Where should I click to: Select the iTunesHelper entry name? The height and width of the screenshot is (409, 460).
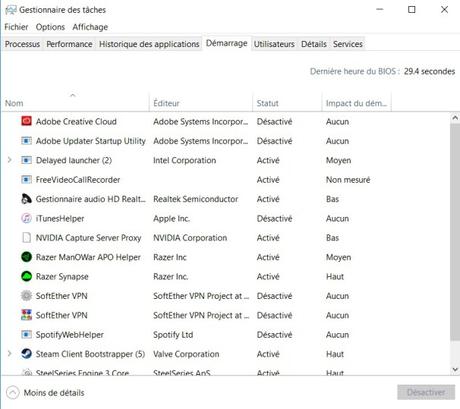coord(60,218)
